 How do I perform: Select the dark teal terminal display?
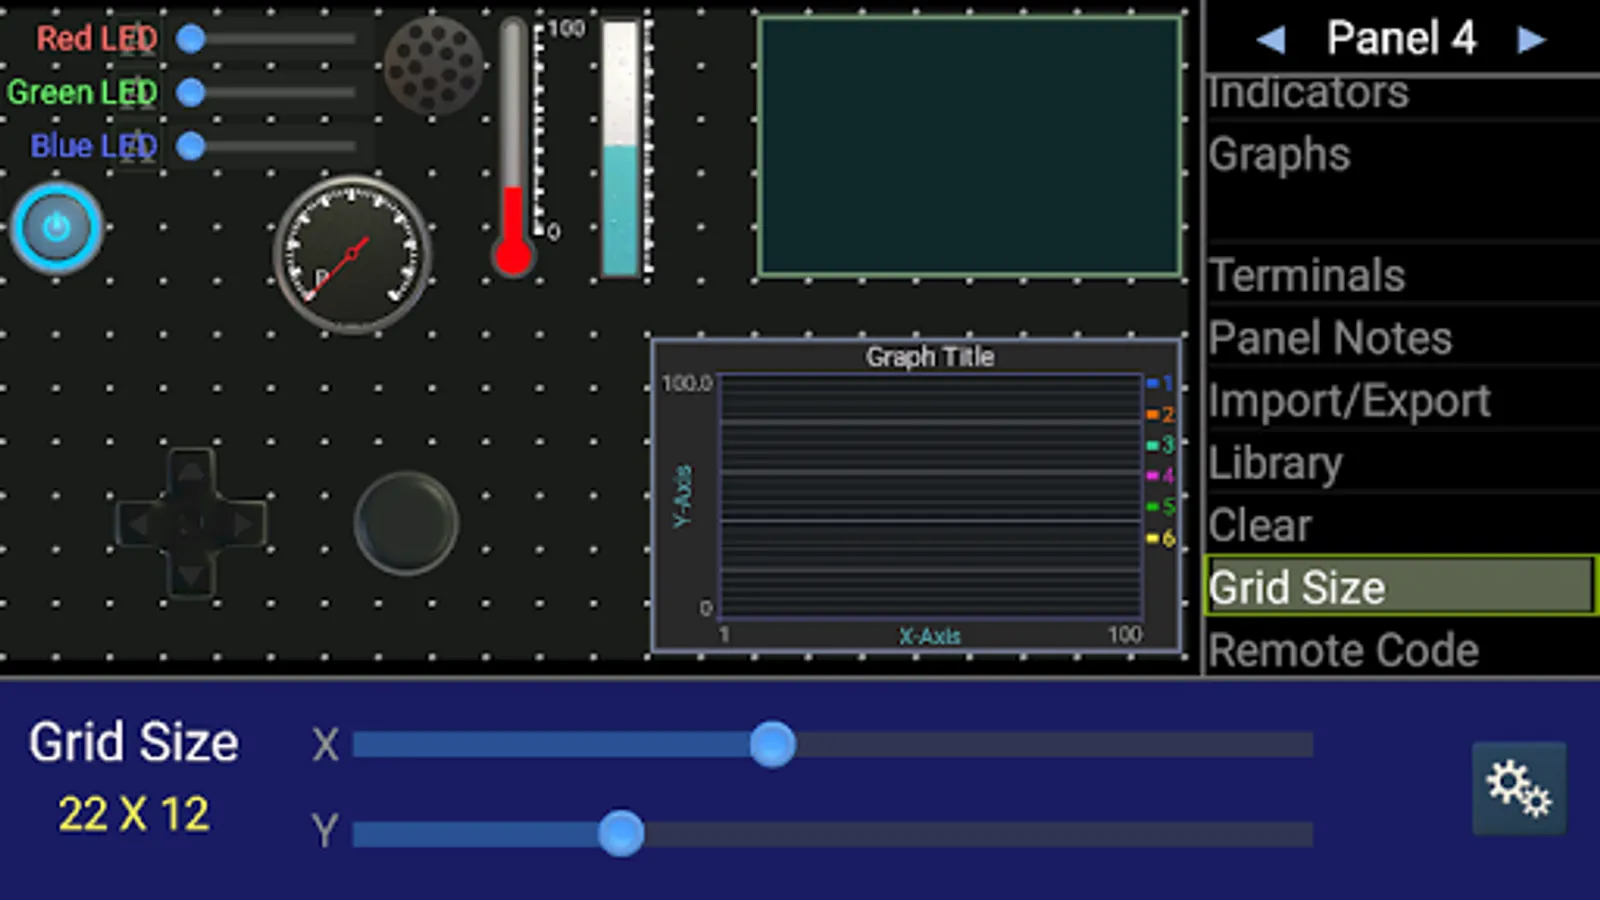click(x=969, y=146)
